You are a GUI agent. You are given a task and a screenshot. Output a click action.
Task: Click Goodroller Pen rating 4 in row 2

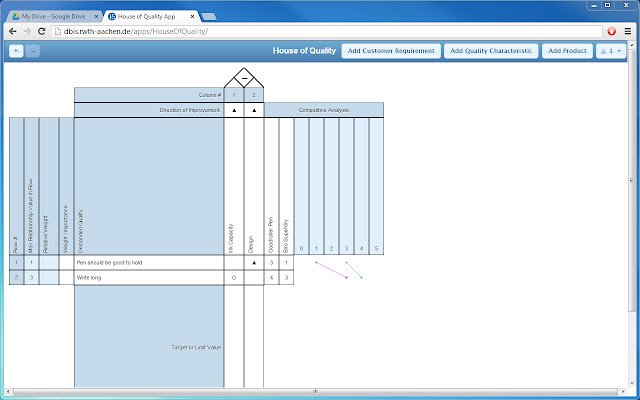pos(271,278)
